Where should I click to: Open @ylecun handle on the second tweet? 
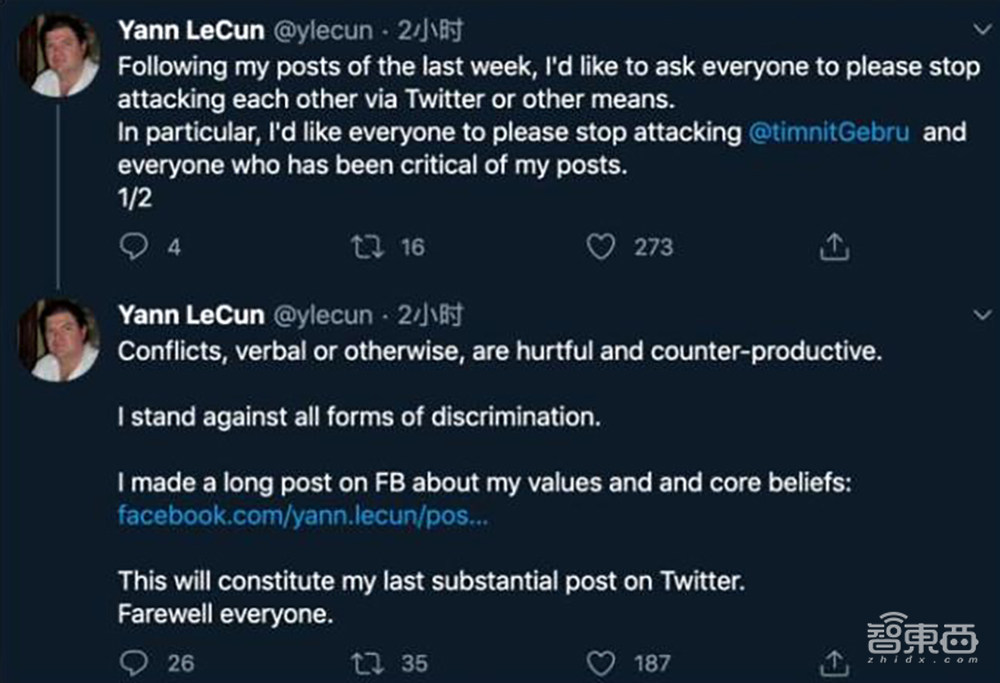pyautogui.click(x=322, y=316)
